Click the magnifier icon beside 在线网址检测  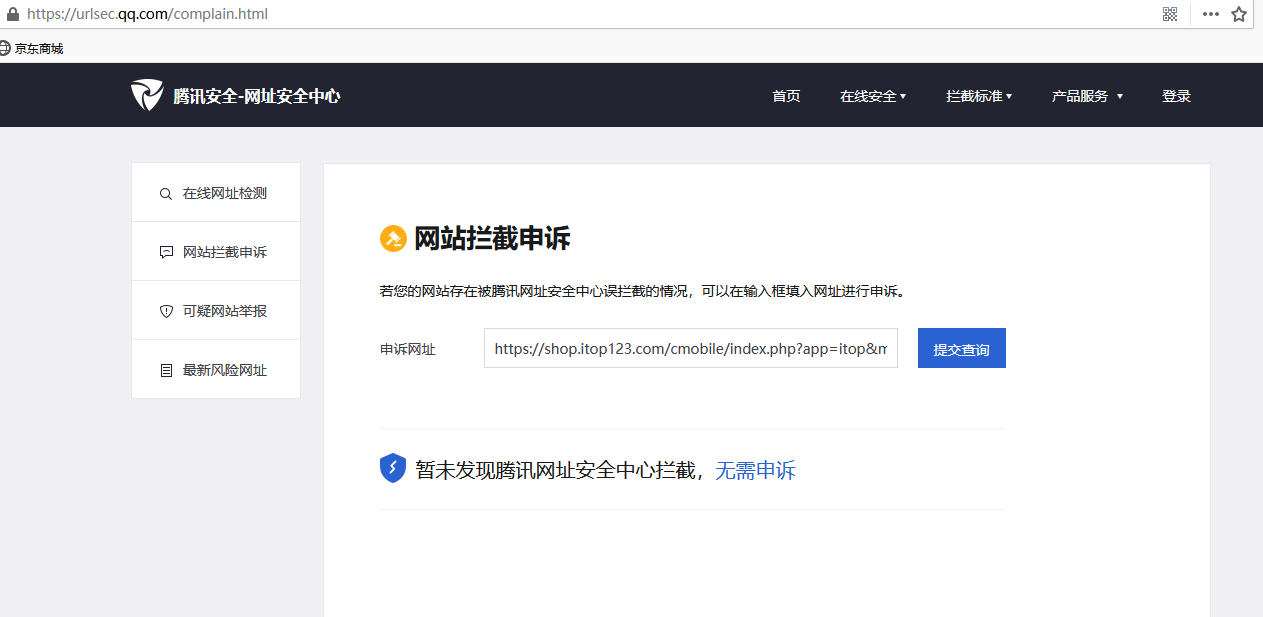point(166,194)
